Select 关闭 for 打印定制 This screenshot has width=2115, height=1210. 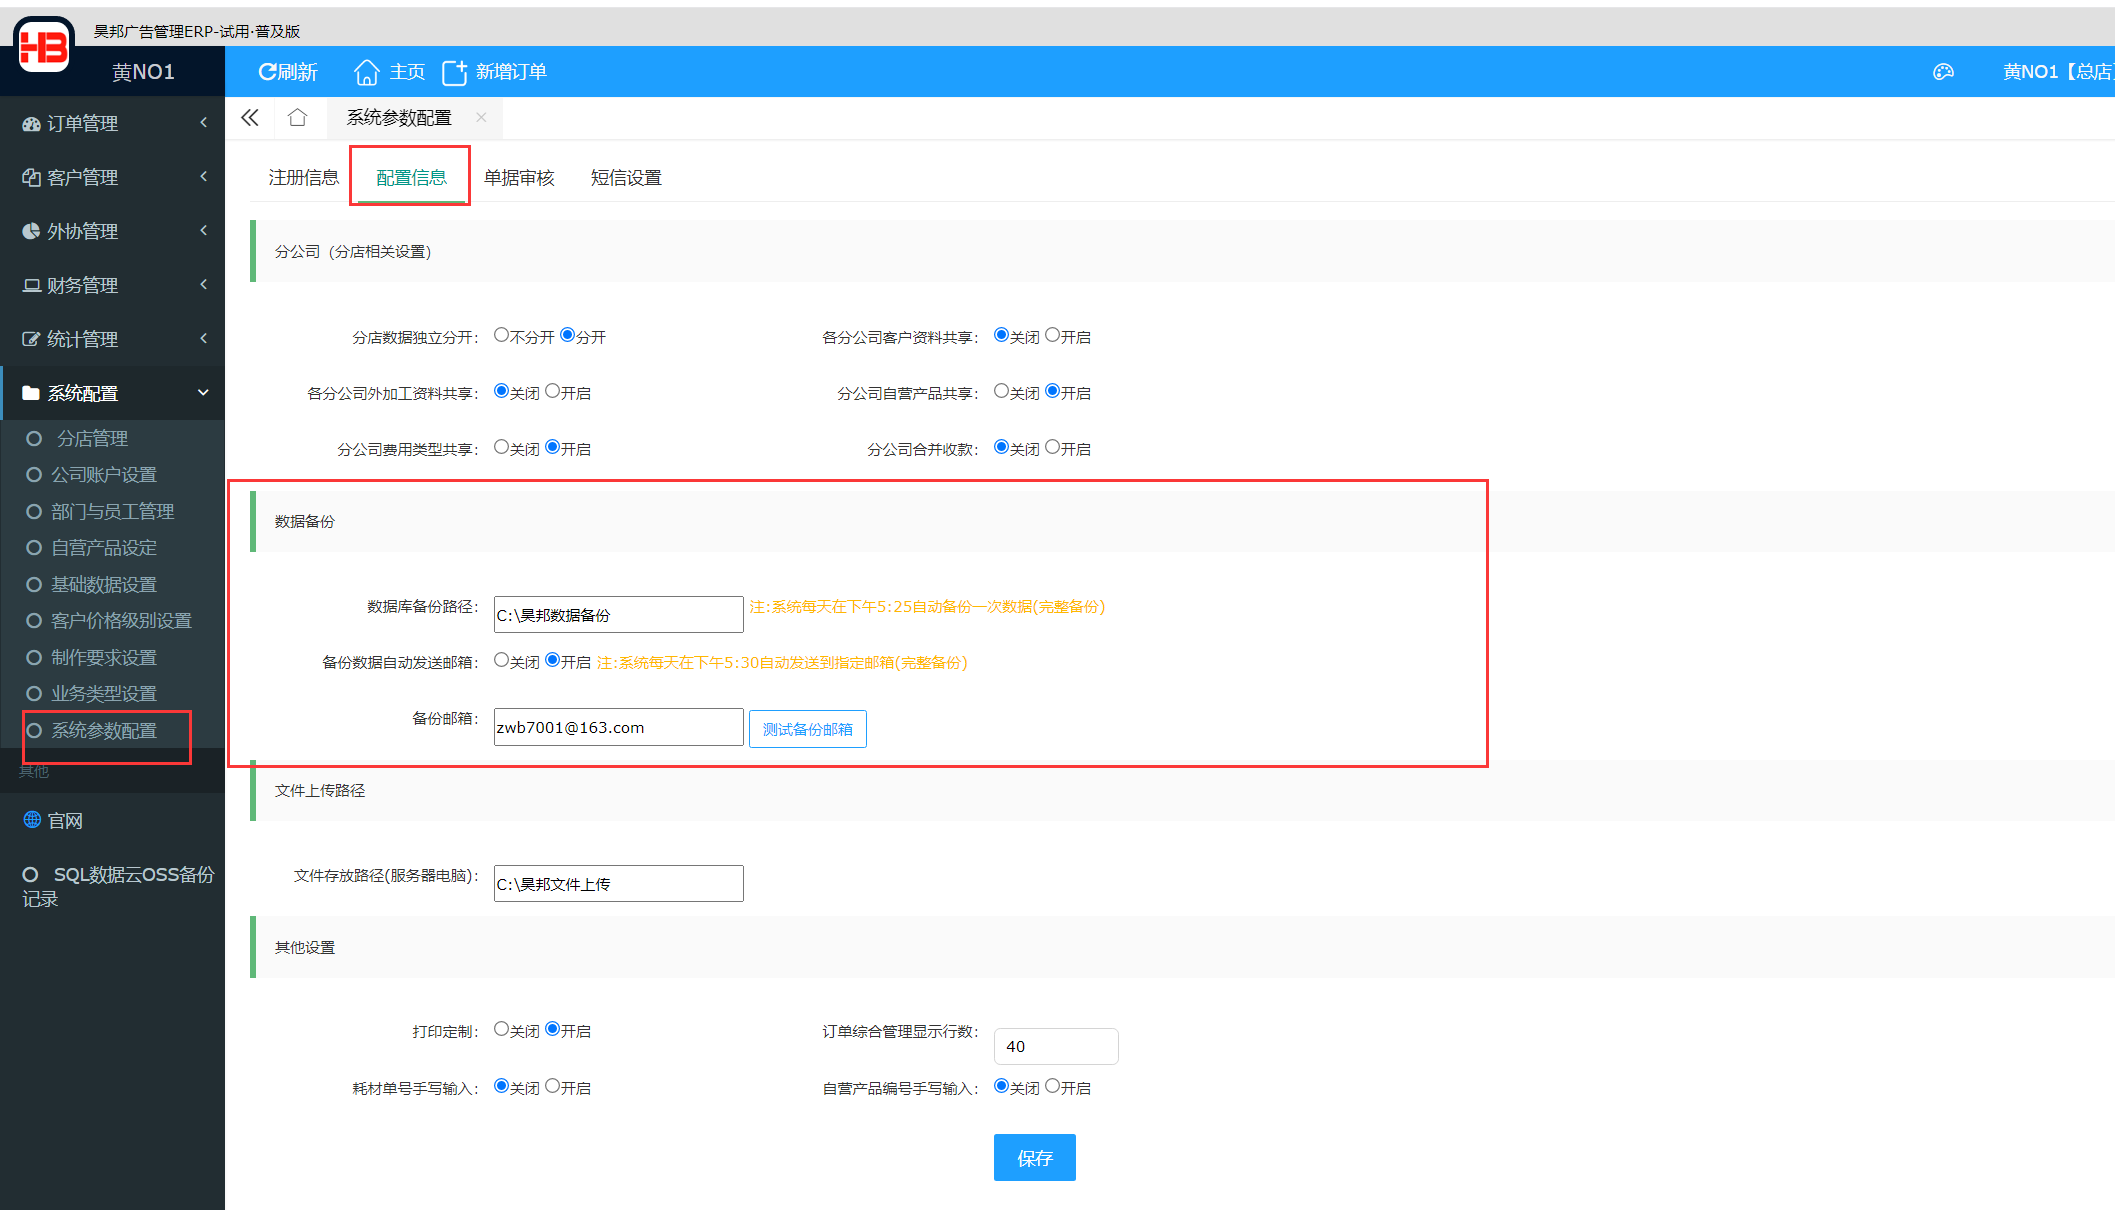[502, 1029]
